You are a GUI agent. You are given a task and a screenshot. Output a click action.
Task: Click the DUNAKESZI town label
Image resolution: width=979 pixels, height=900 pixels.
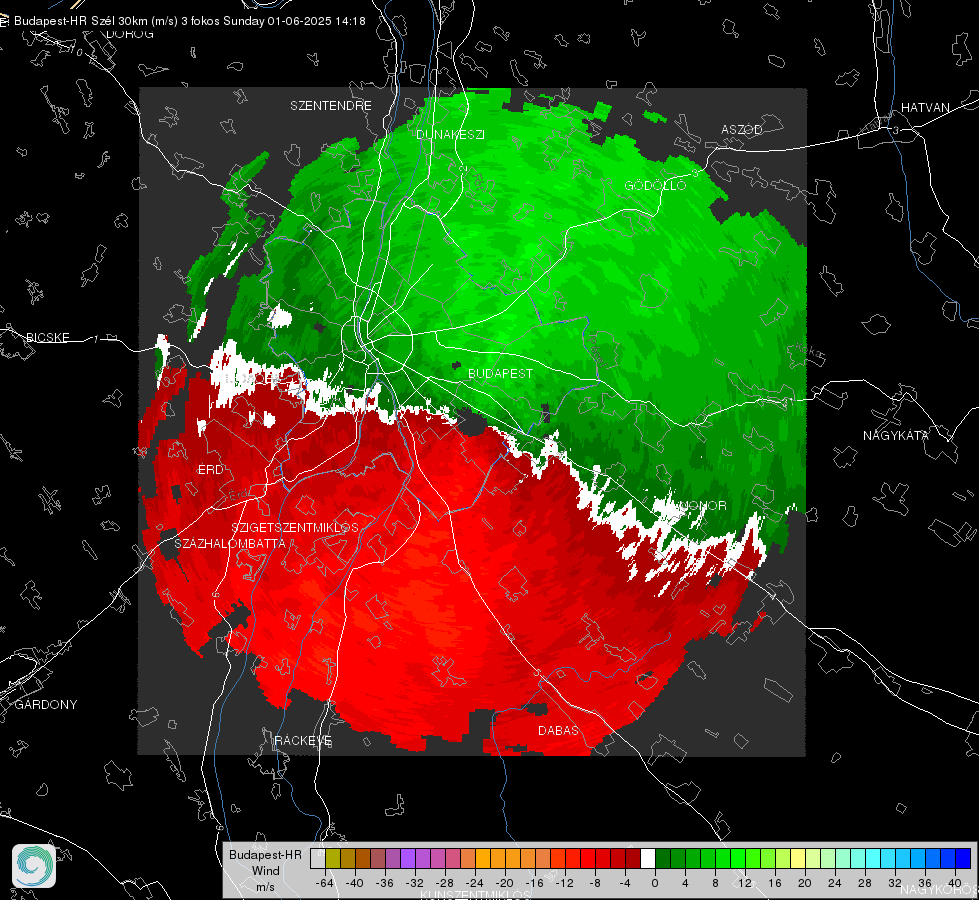point(450,134)
